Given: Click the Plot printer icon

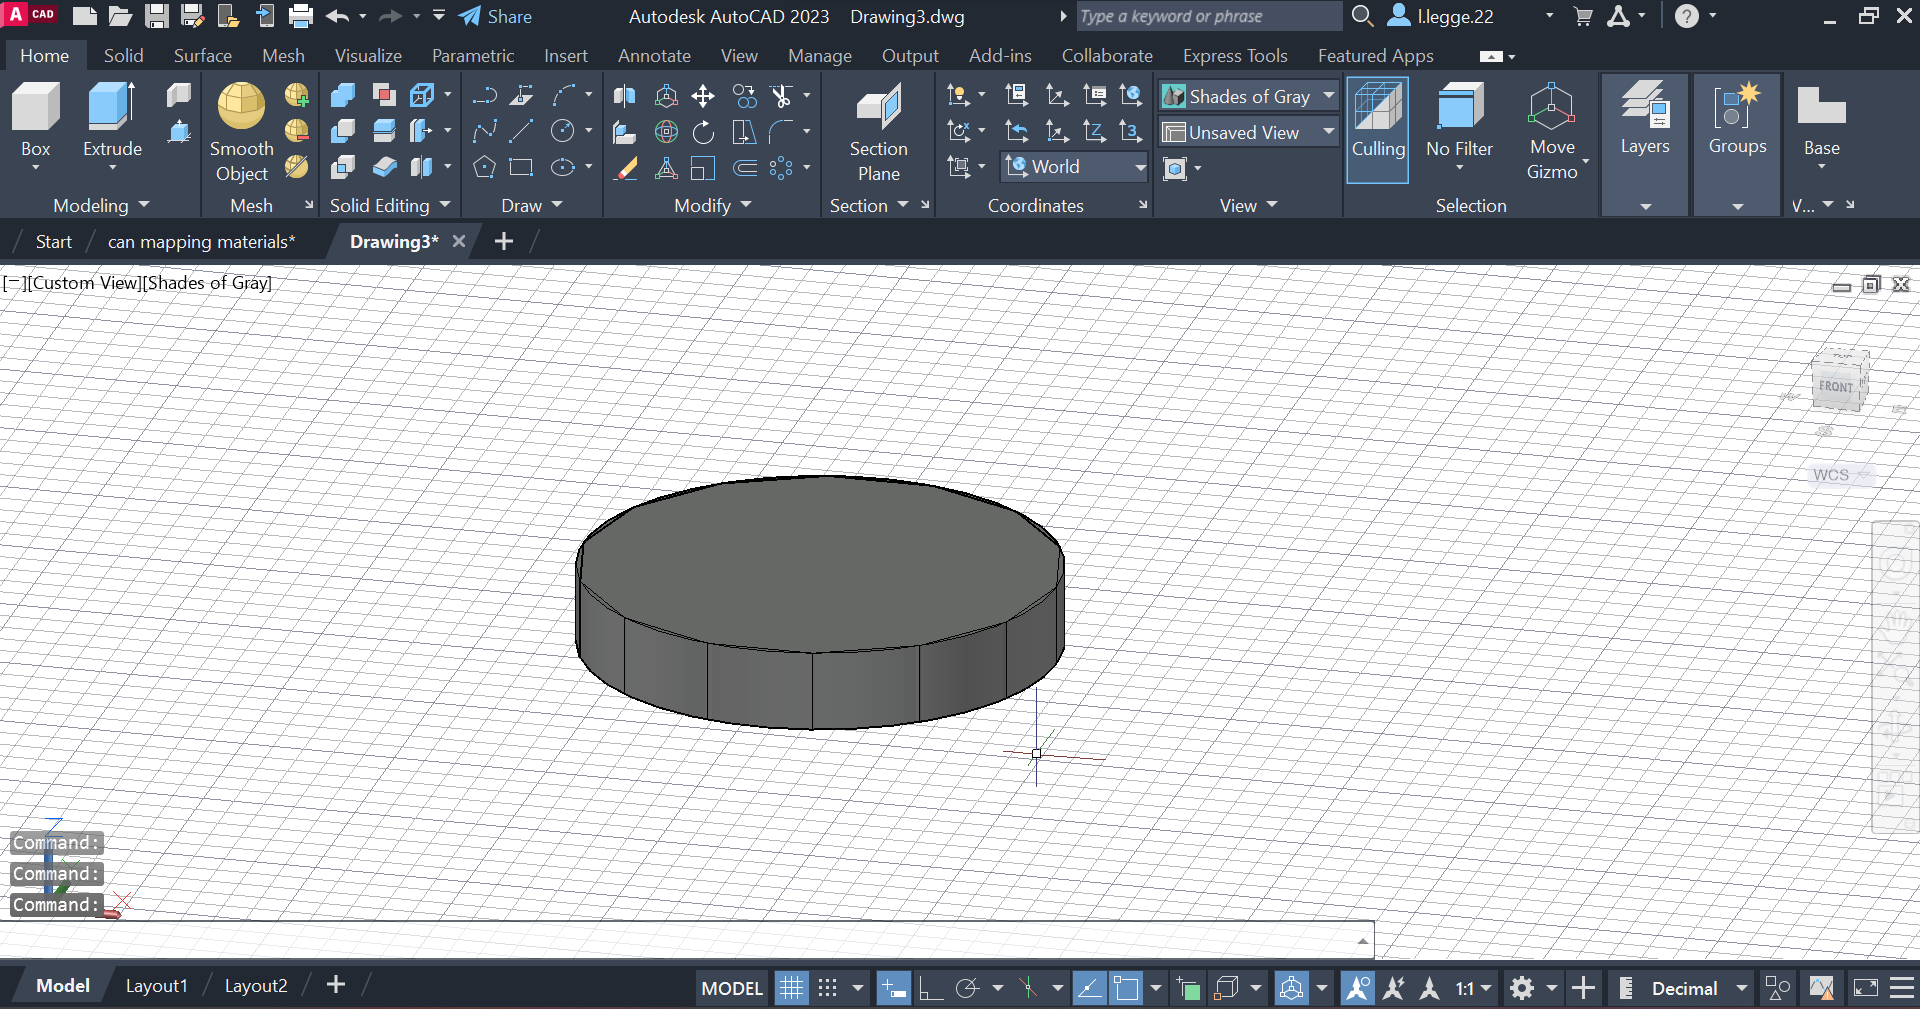Looking at the screenshot, I should 301,16.
